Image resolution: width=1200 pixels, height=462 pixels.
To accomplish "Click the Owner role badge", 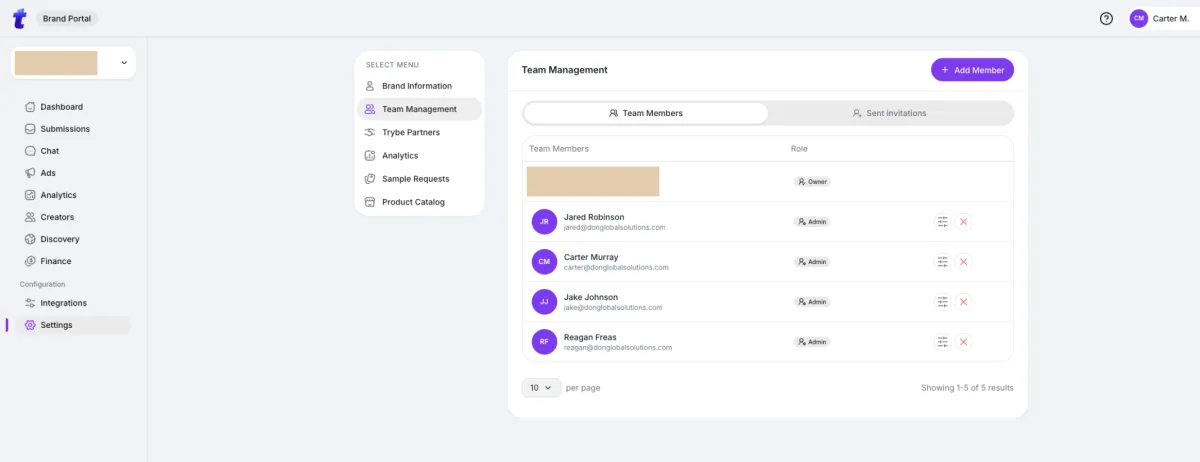I will point(812,182).
